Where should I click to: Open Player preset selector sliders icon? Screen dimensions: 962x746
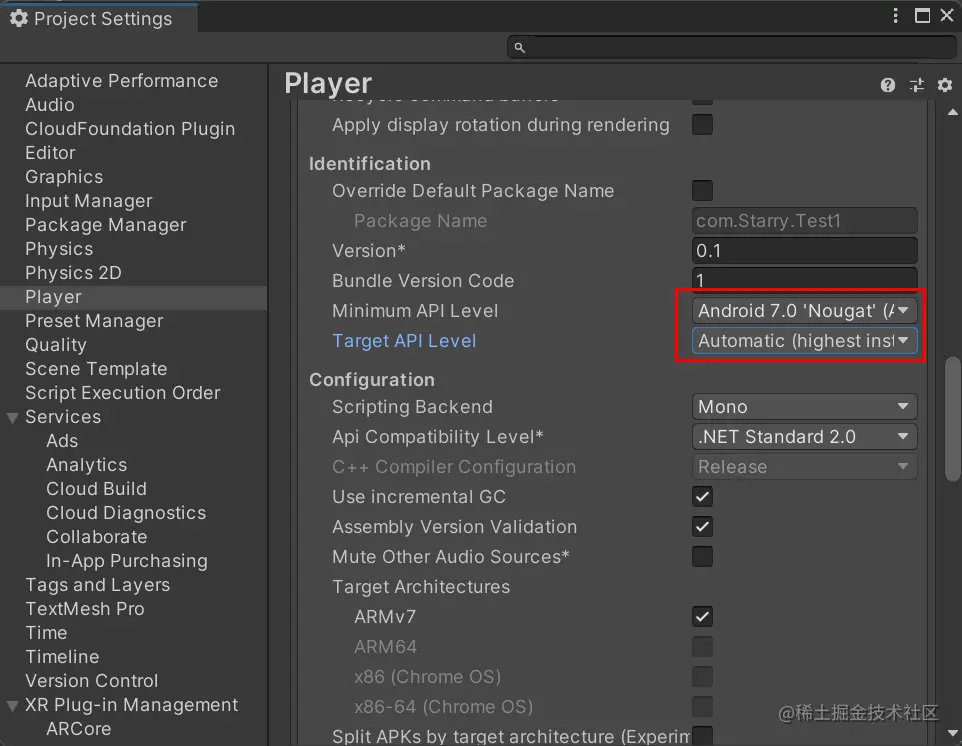(917, 85)
